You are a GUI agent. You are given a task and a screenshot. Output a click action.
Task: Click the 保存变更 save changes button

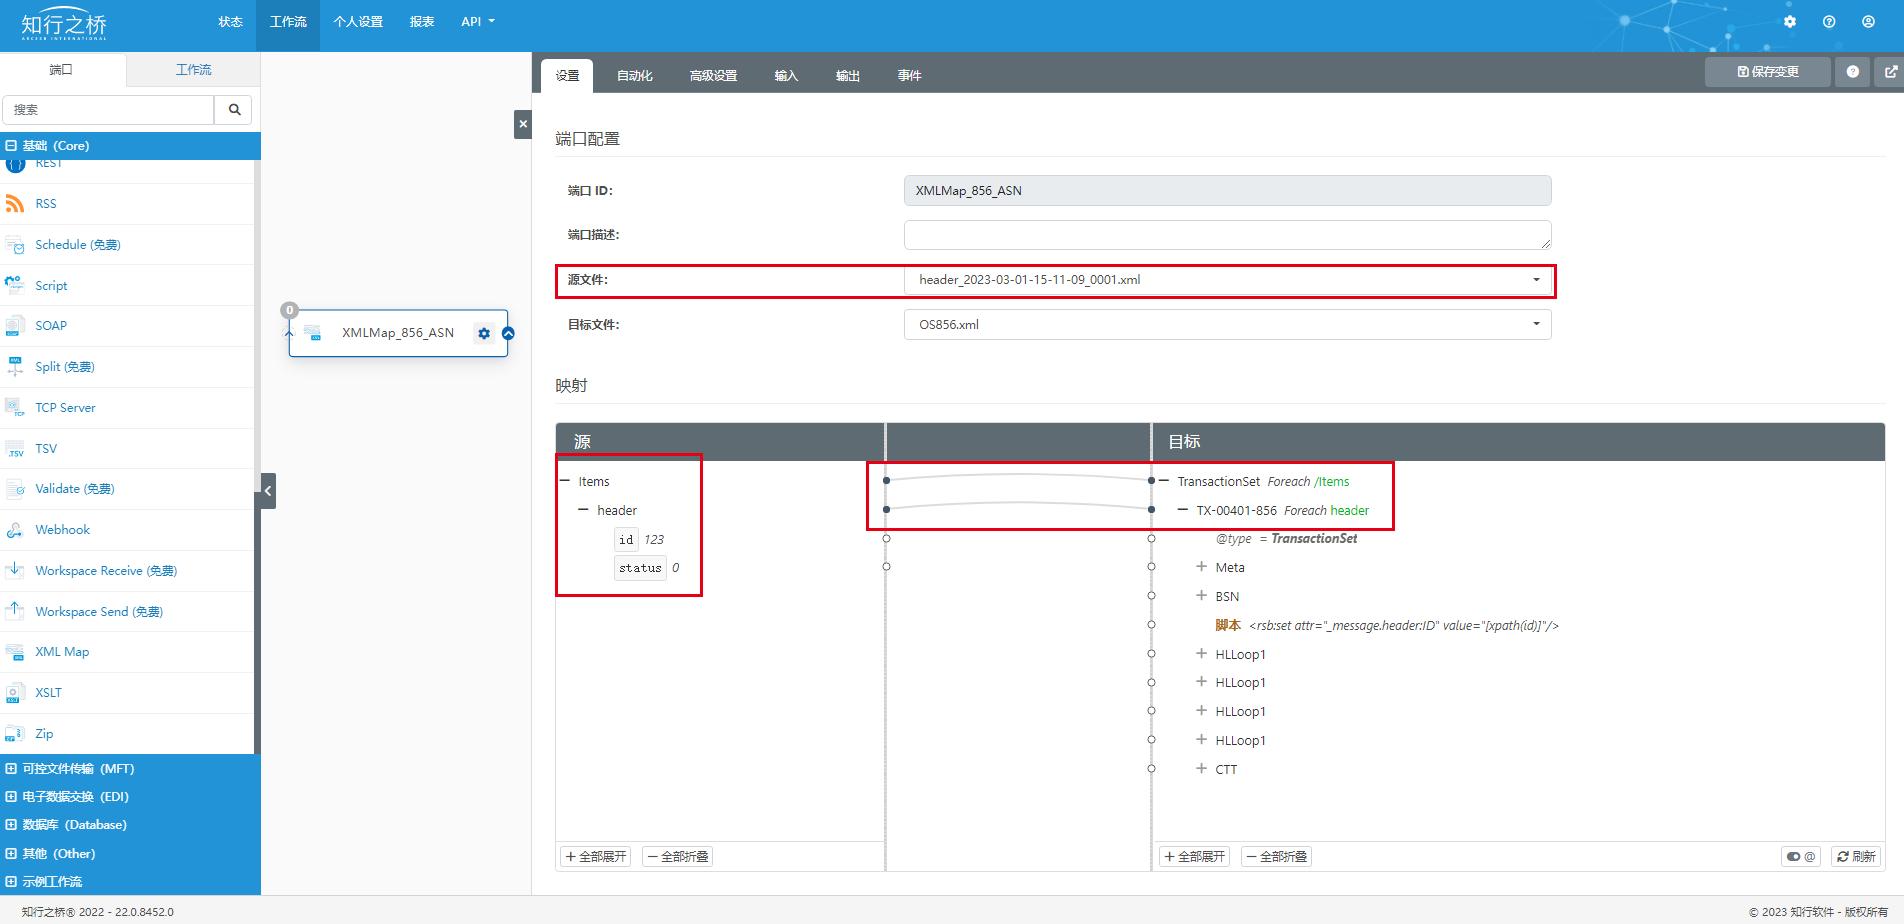coord(1768,72)
